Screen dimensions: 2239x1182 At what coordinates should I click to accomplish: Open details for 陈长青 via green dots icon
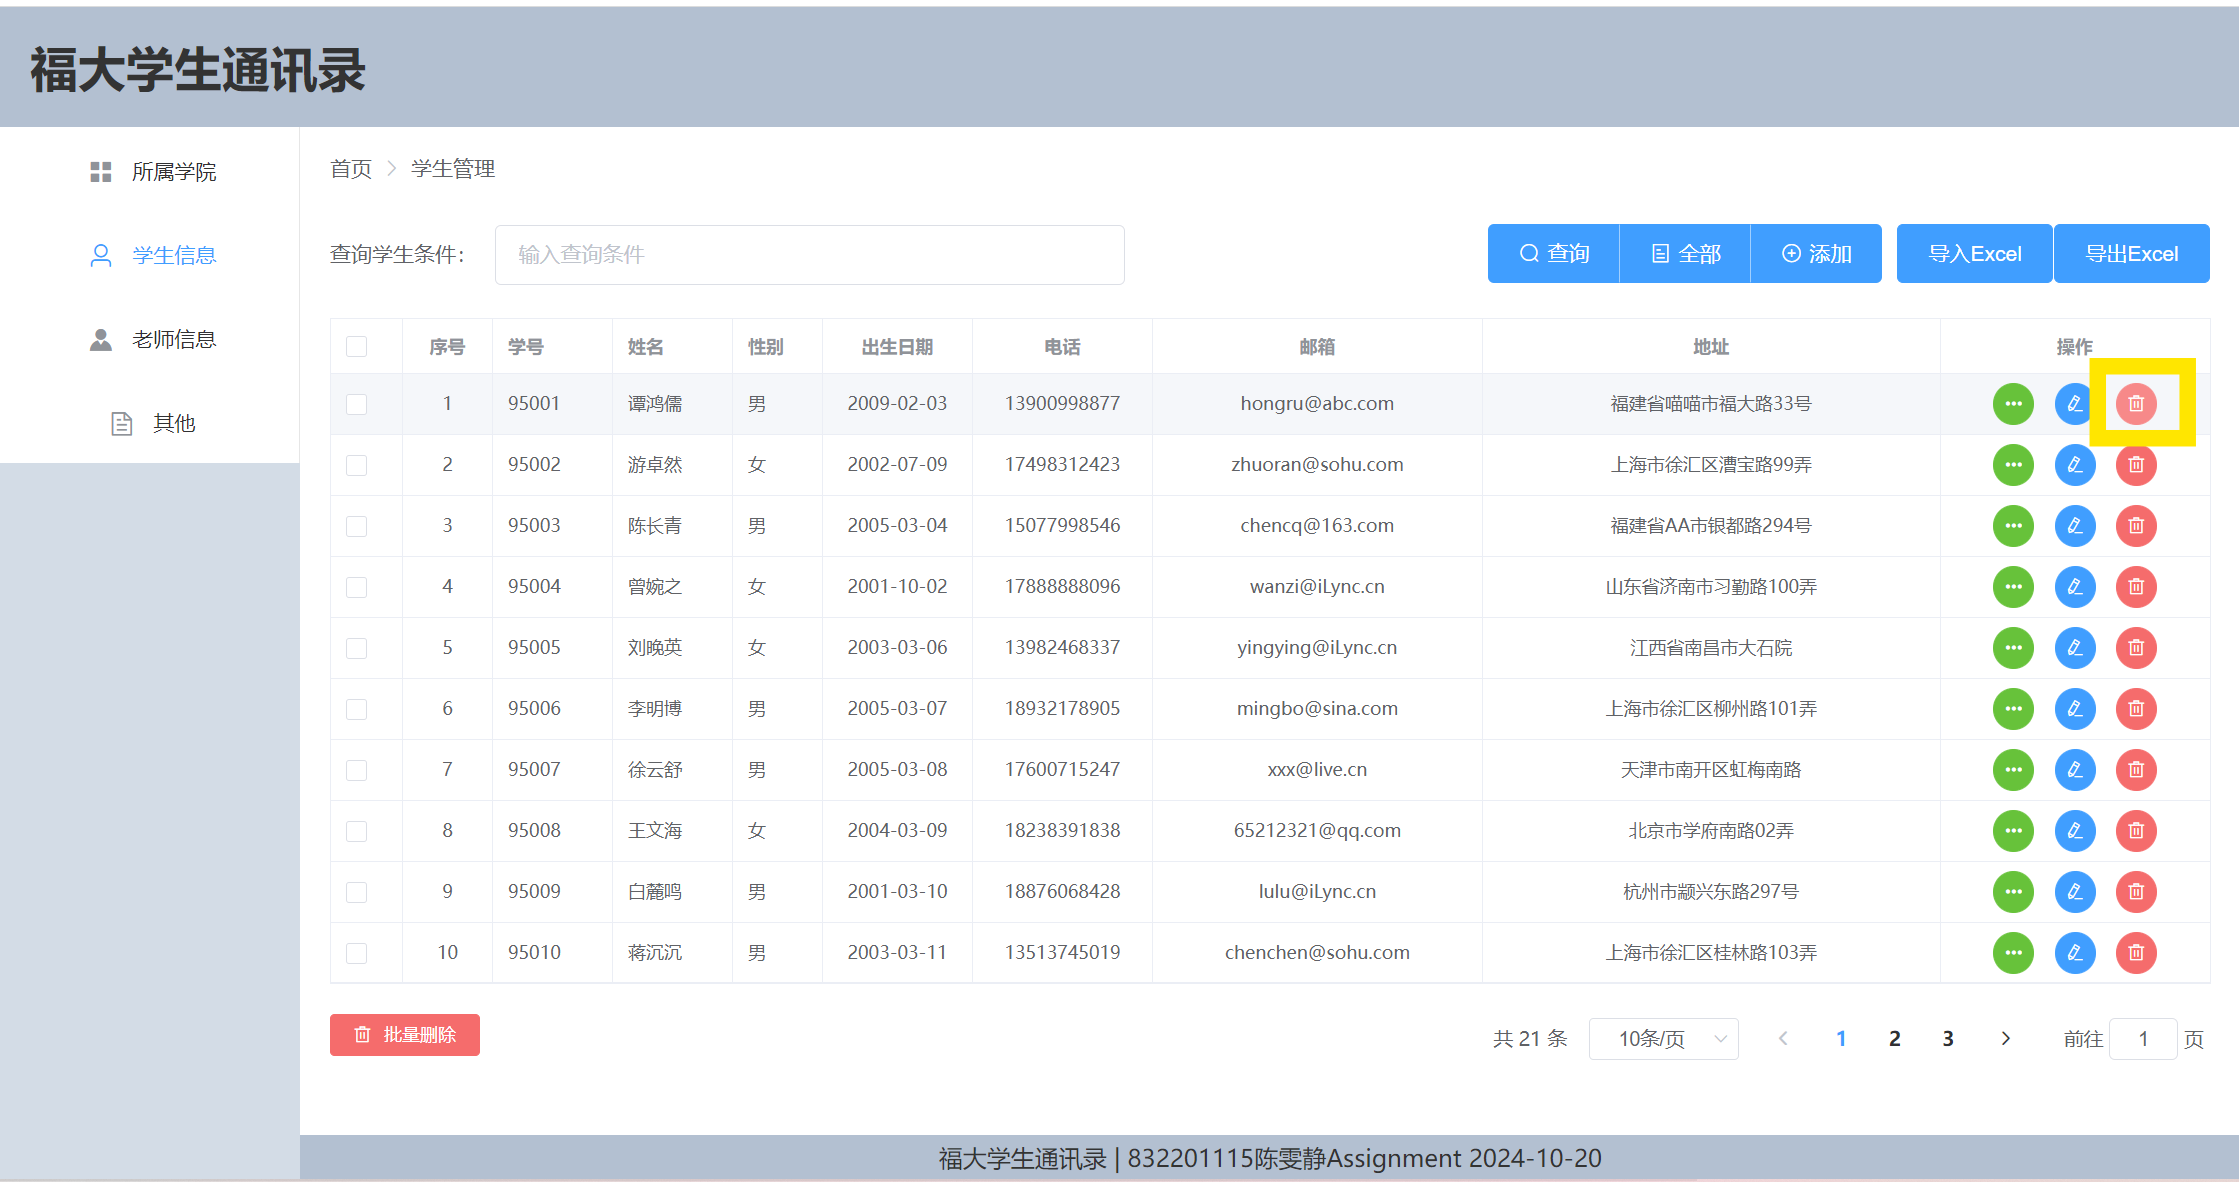tap(2013, 526)
